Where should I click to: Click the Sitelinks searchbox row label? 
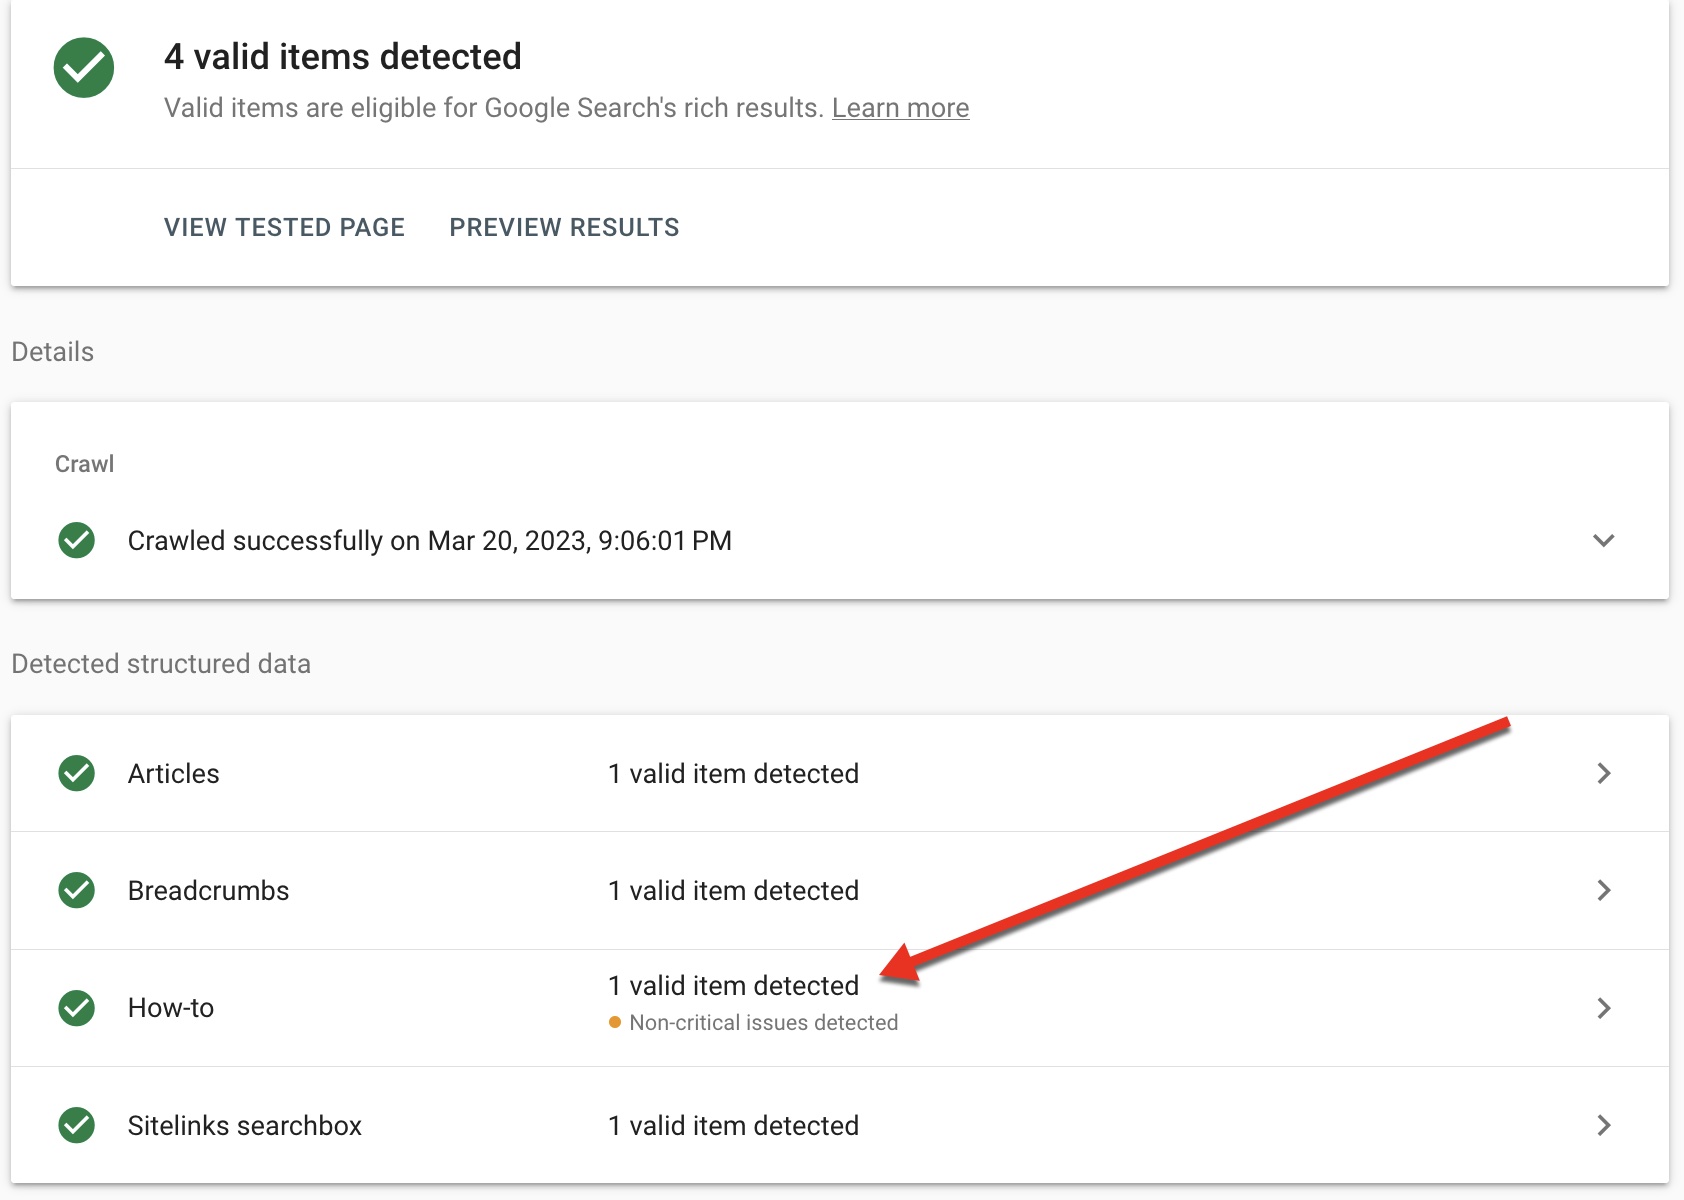(245, 1126)
